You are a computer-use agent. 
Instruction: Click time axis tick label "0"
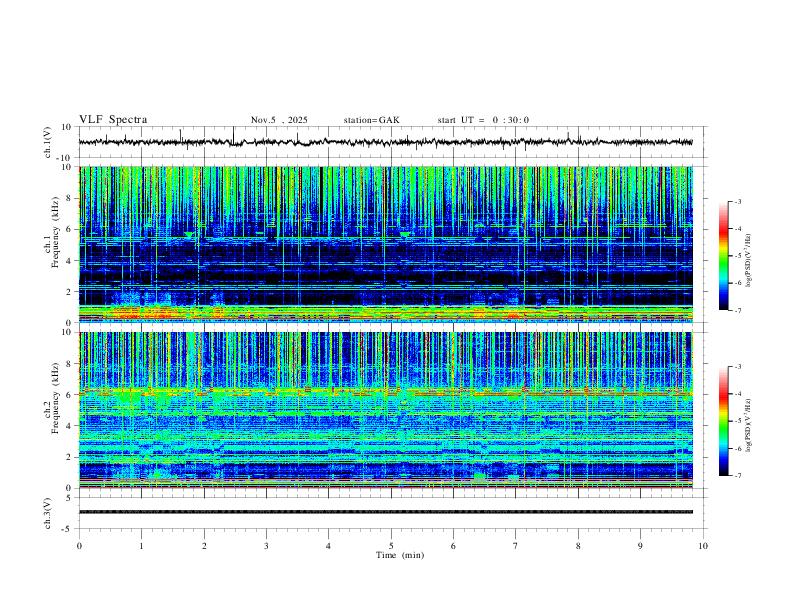(x=79, y=546)
